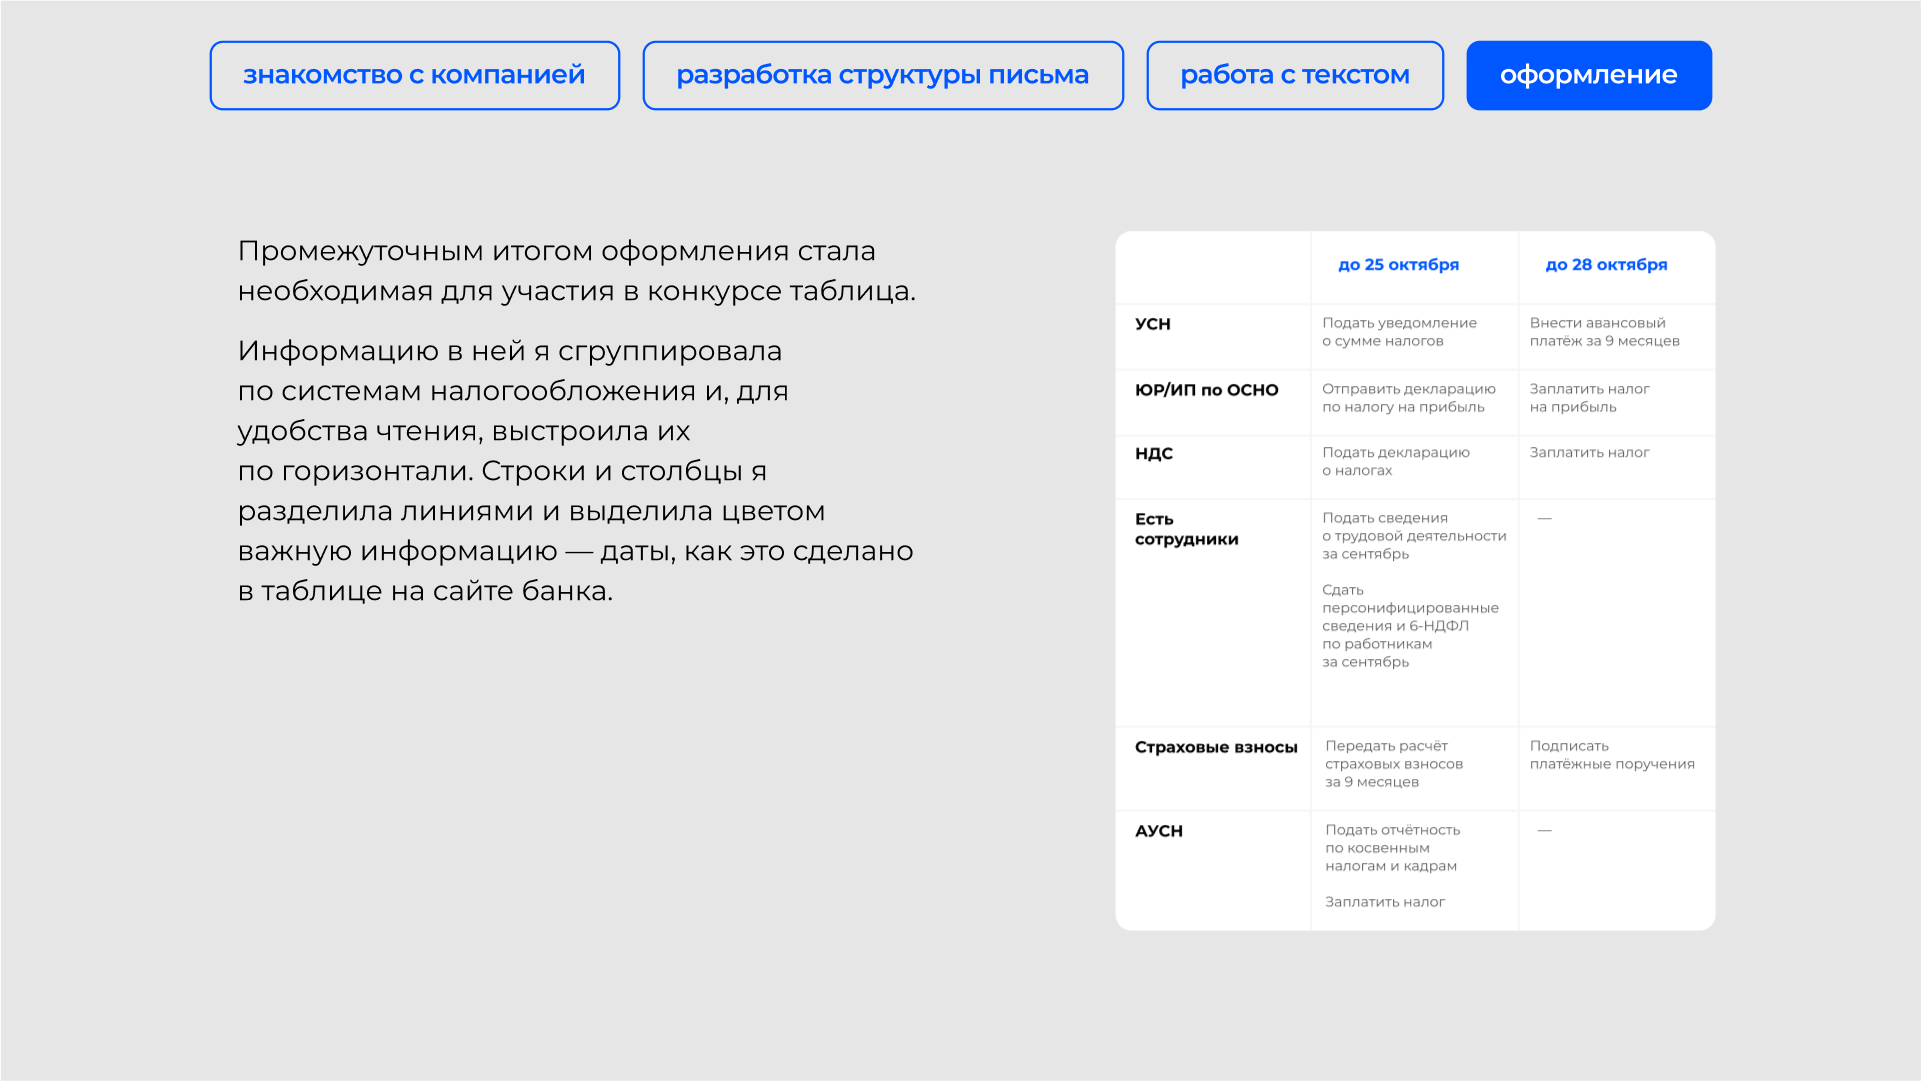
Task: Click the 'Информацию в ней я сгруппировала' paragraph
Action: [x=575, y=471]
